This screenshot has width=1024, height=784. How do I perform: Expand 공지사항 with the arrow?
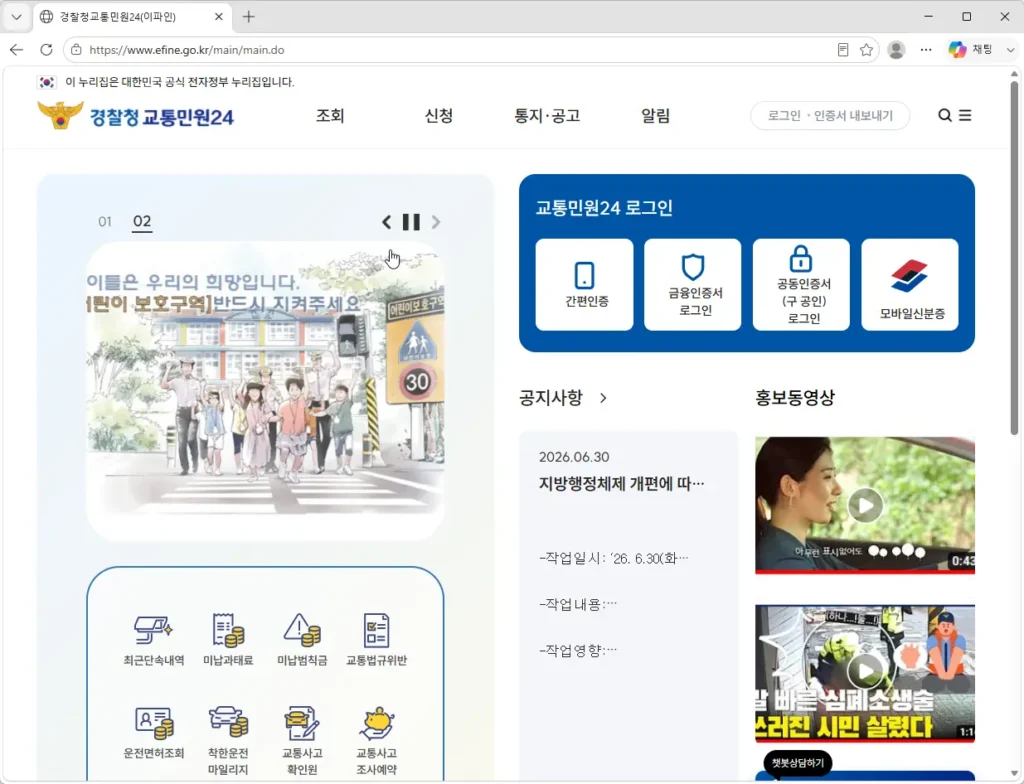pos(603,398)
